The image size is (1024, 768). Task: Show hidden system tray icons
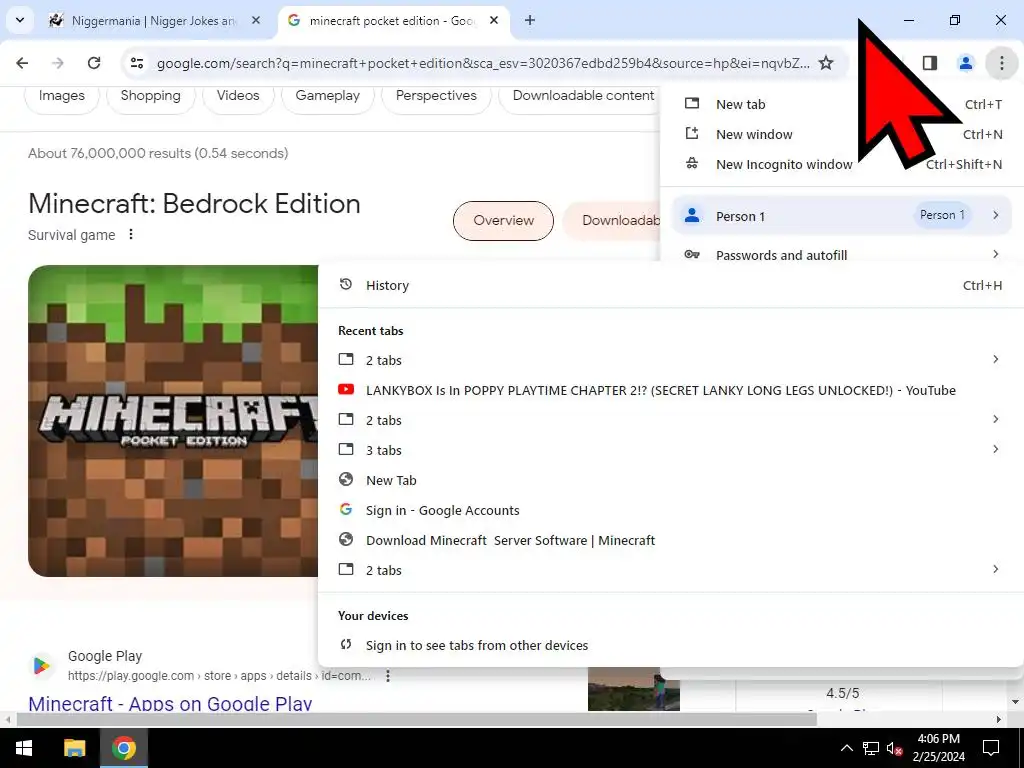pos(846,748)
